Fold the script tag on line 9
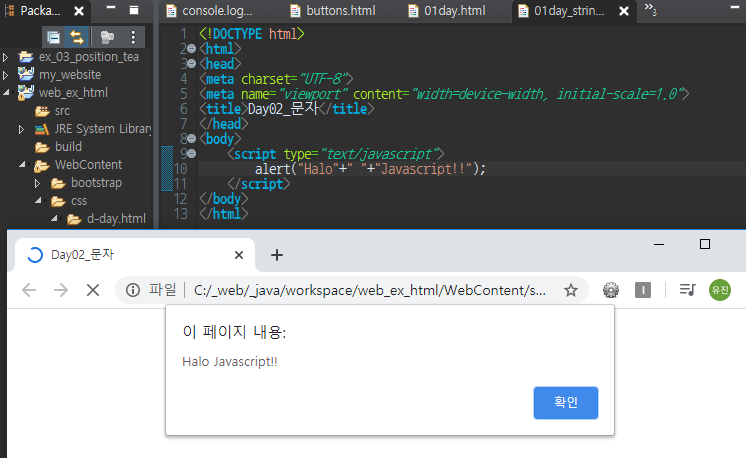 pyautogui.click(x=191, y=154)
